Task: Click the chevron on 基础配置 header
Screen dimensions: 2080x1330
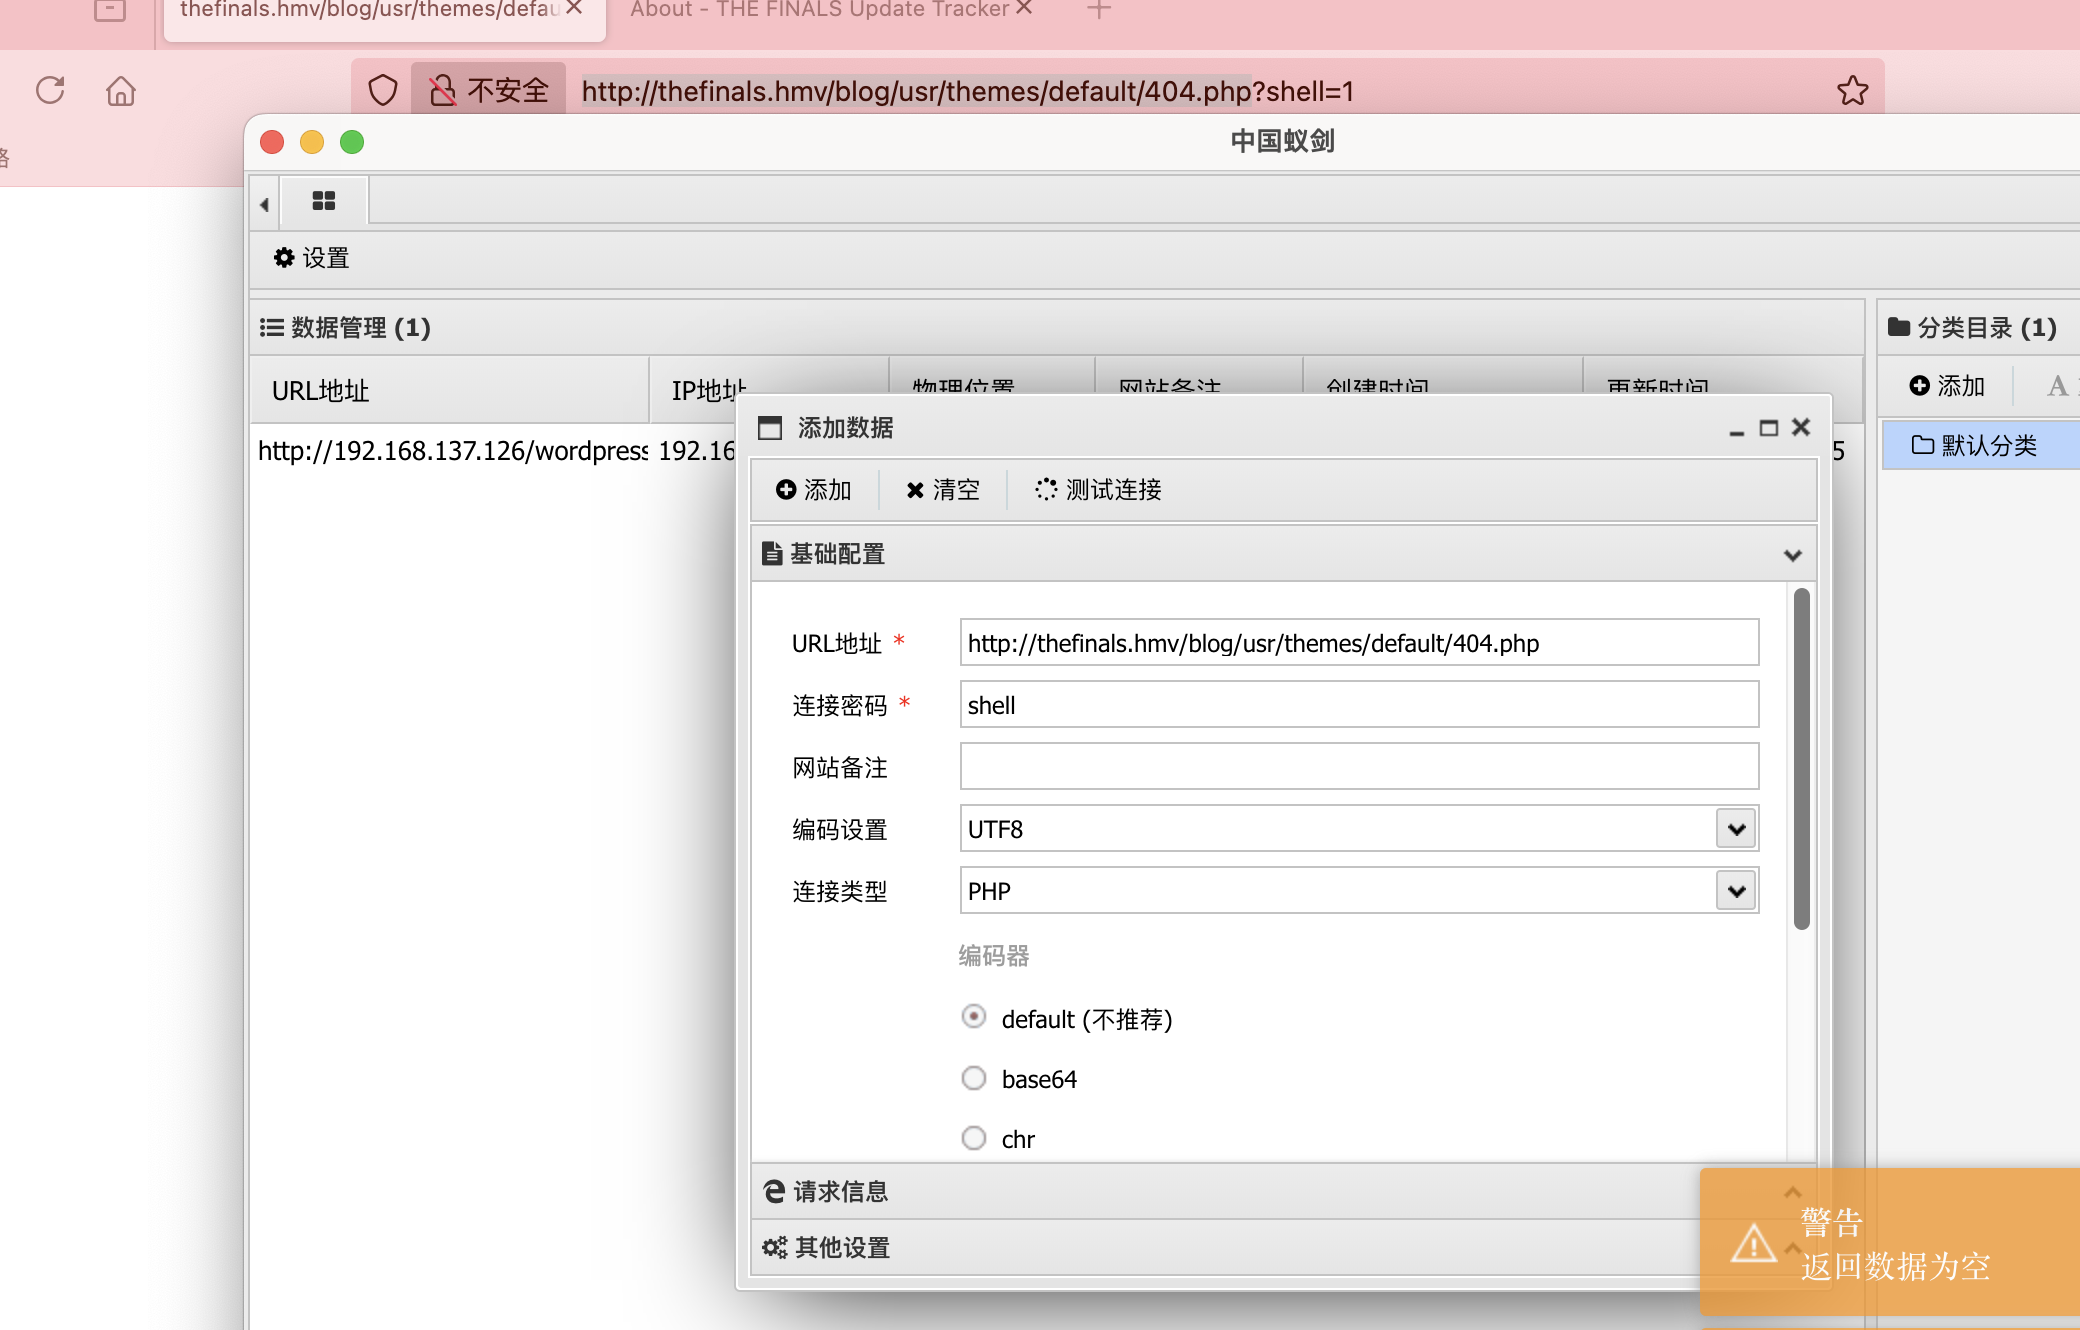Action: [x=1792, y=555]
